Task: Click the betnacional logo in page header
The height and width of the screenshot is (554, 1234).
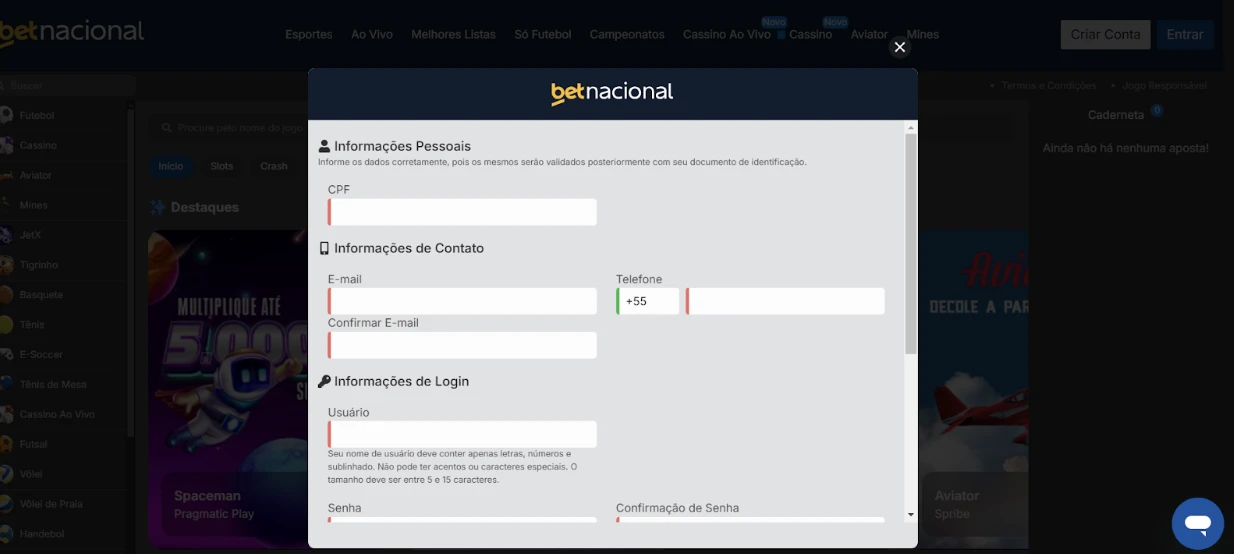Action: point(72,33)
